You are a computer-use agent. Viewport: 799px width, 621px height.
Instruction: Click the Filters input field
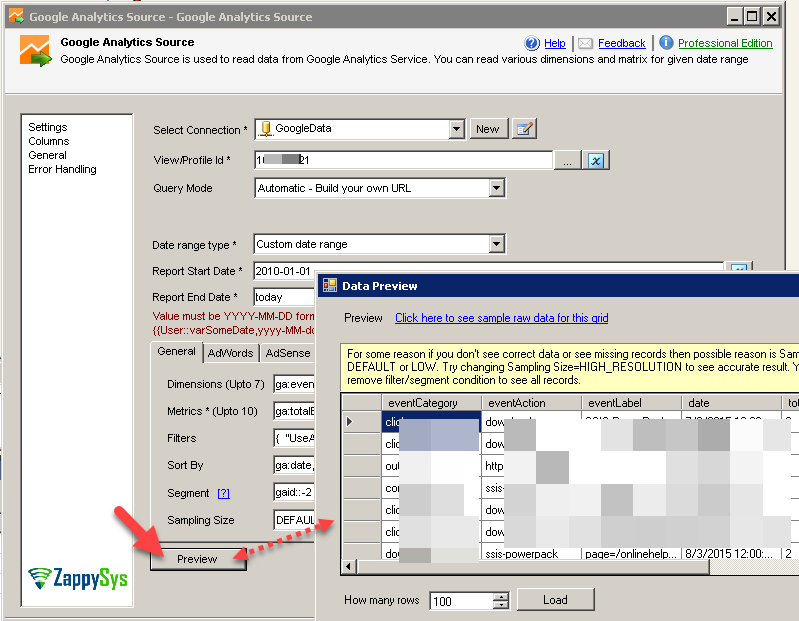[x=295, y=438]
